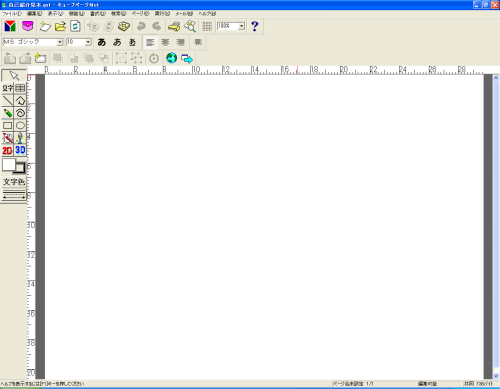
Task: Select the green pencil freehand tool
Action: (8, 113)
